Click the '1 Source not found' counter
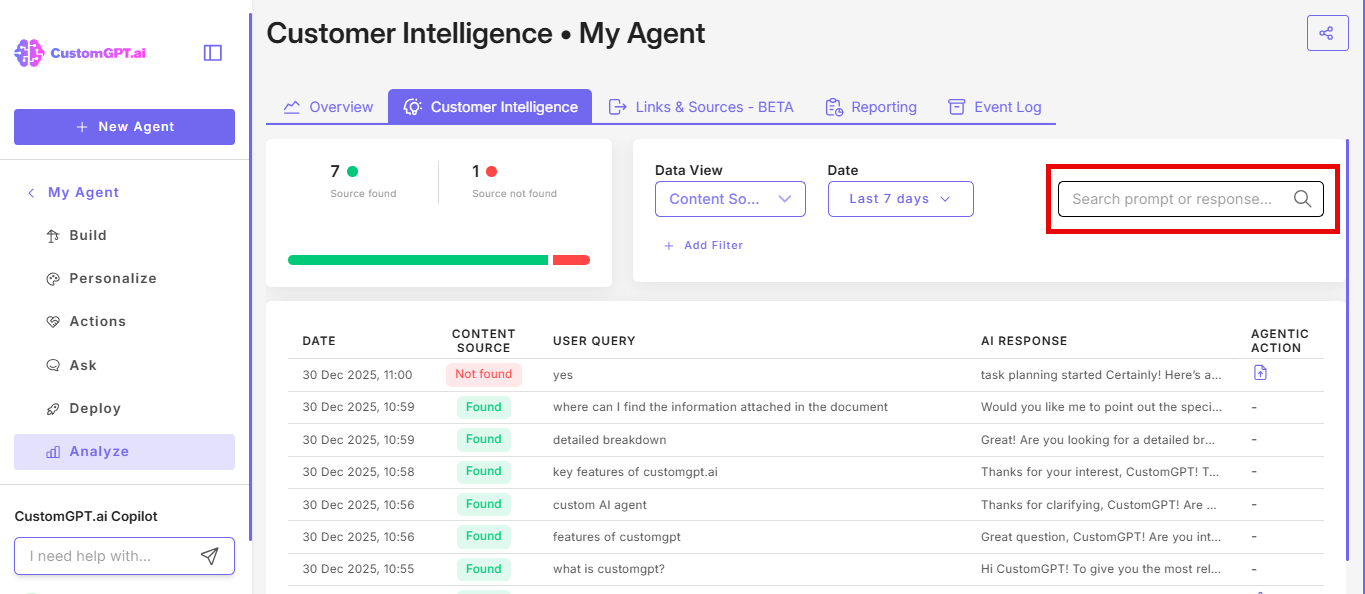This screenshot has height=594, width=1365. [514, 181]
